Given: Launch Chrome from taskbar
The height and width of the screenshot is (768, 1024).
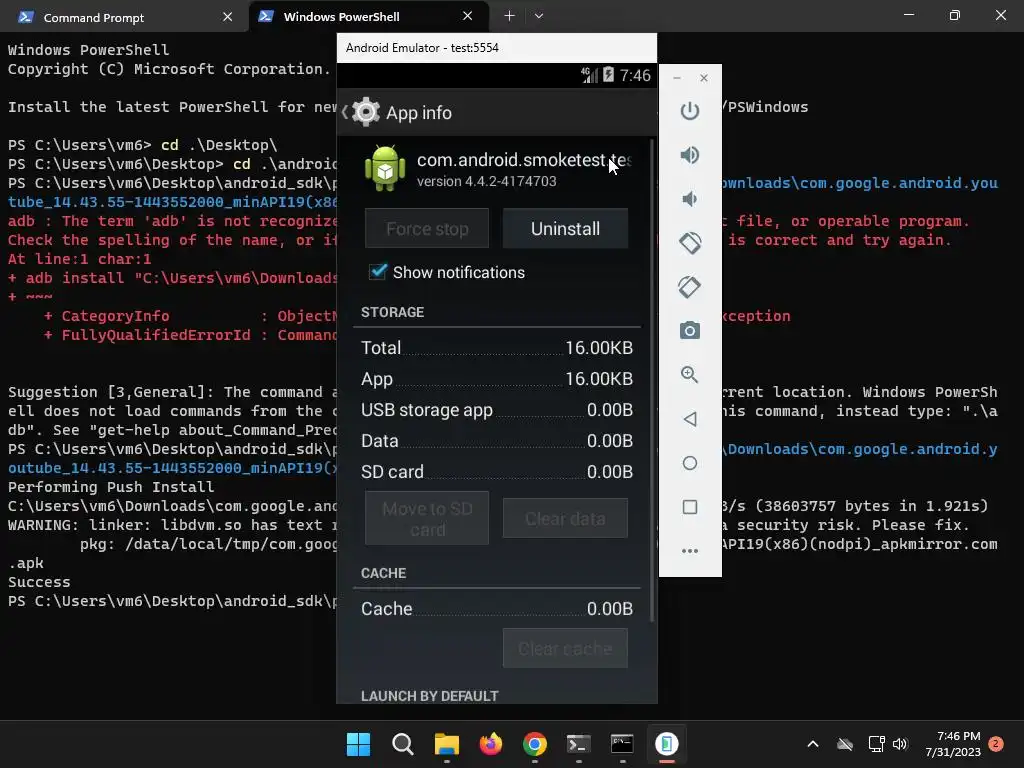Looking at the screenshot, I should click(534, 744).
